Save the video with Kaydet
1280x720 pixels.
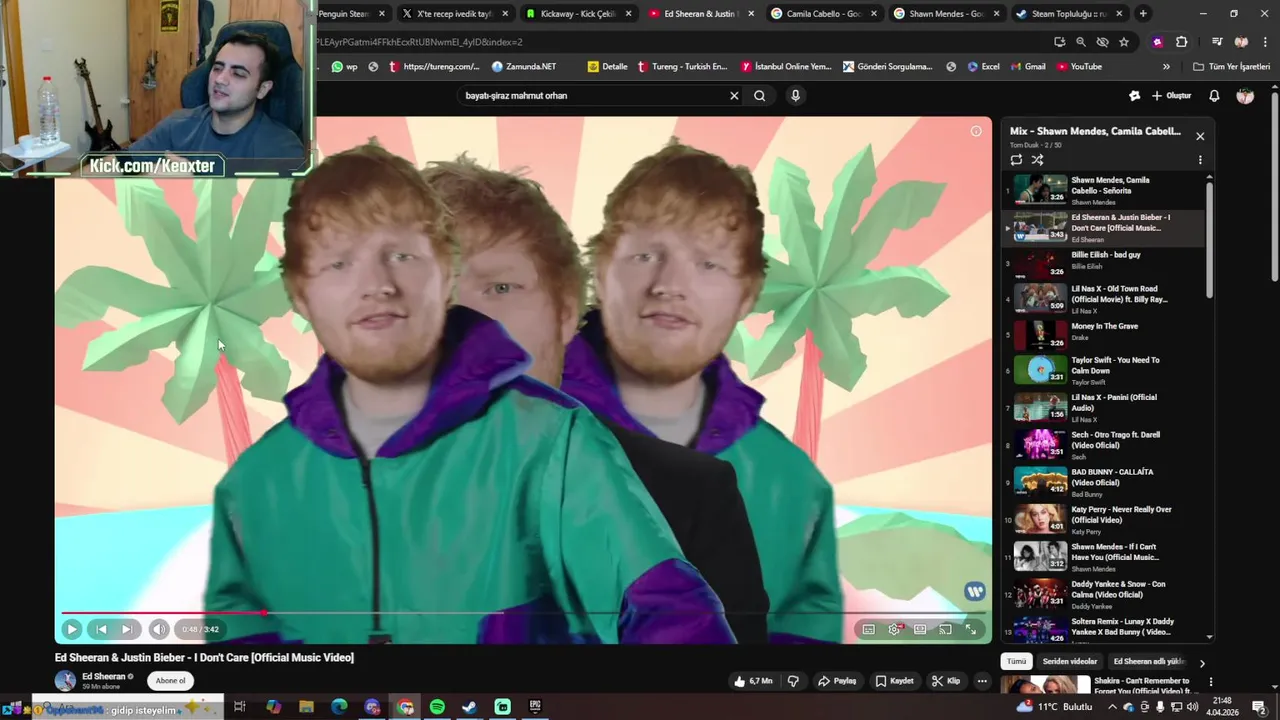click(894, 681)
